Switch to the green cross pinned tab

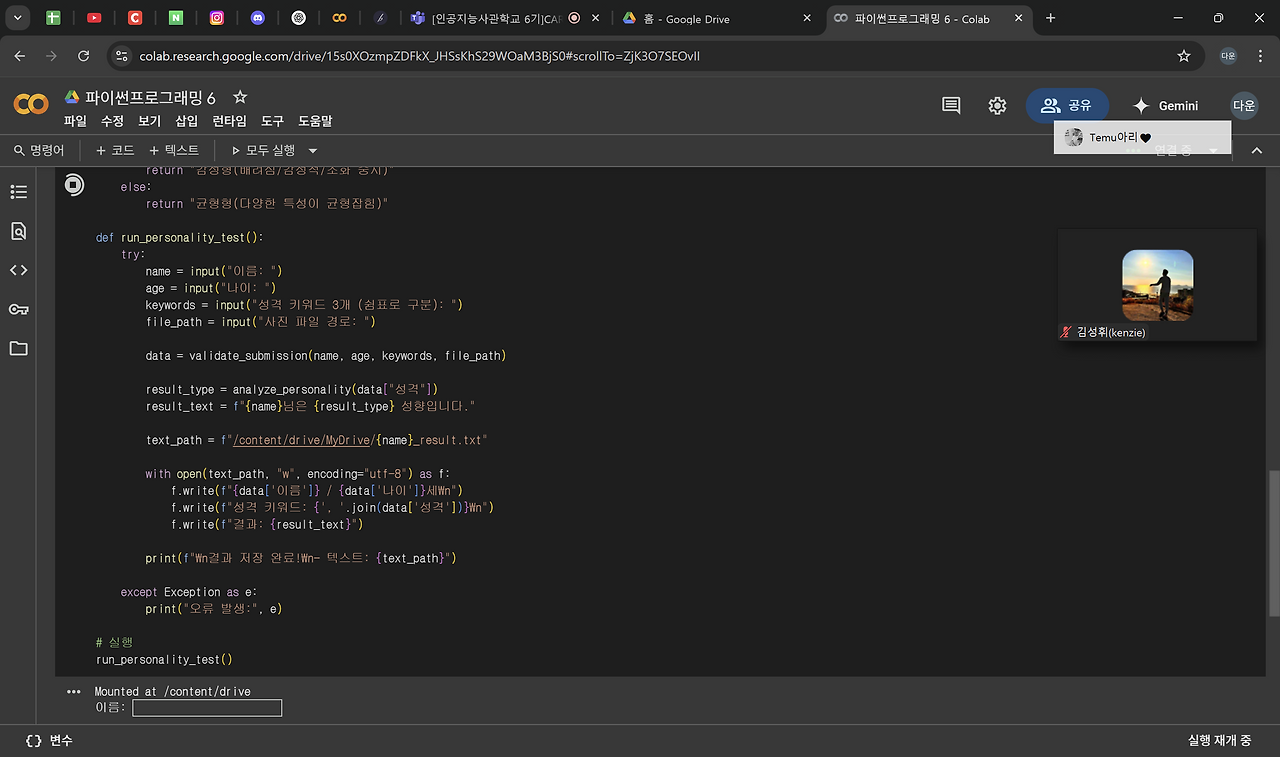53,18
